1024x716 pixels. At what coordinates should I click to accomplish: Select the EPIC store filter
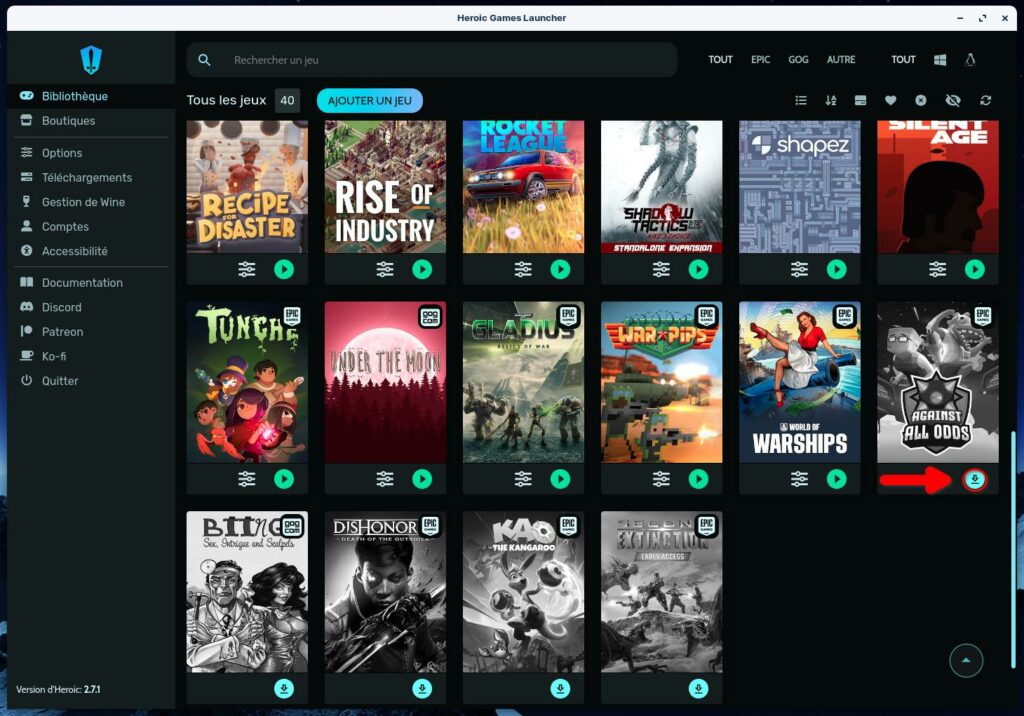[x=760, y=60]
